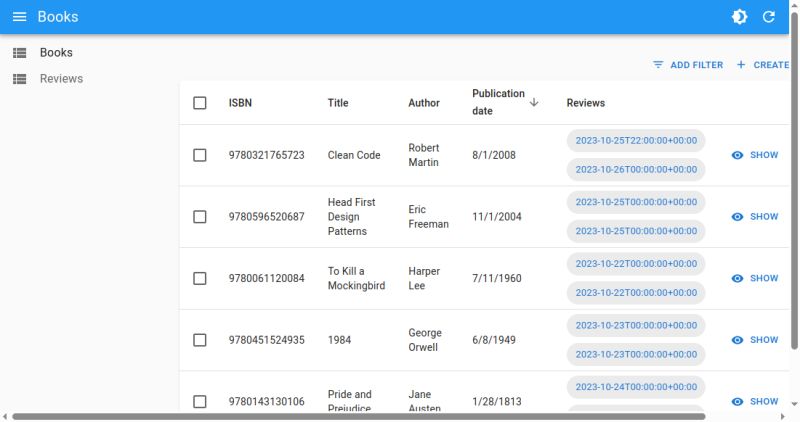This screenshot has width=800, height=422.
Task: Click the sort arrow beside Publication date
Action: [x=534, y=103]
